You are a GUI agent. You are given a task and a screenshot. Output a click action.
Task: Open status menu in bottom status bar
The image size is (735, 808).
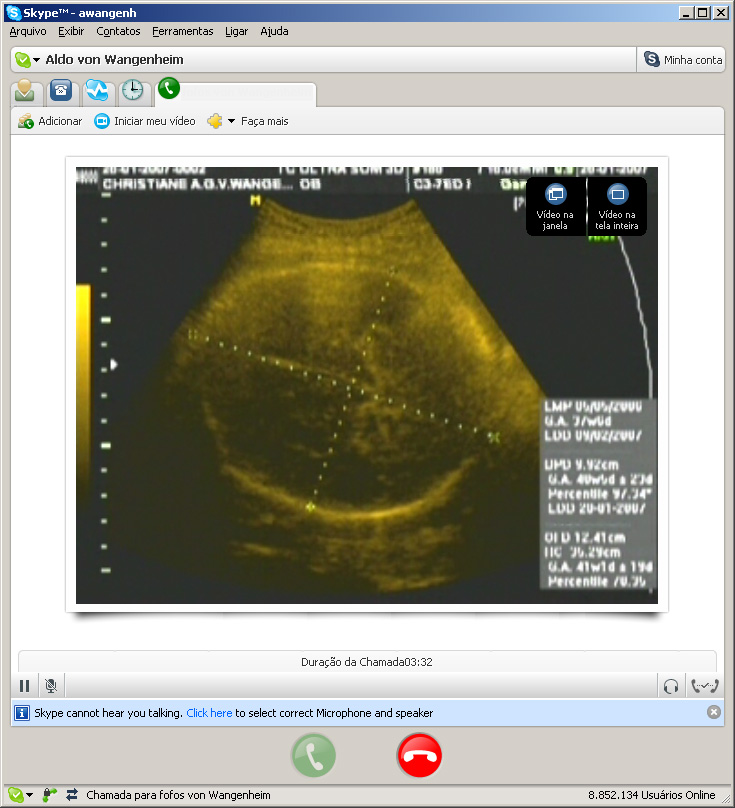click(20, 795)
